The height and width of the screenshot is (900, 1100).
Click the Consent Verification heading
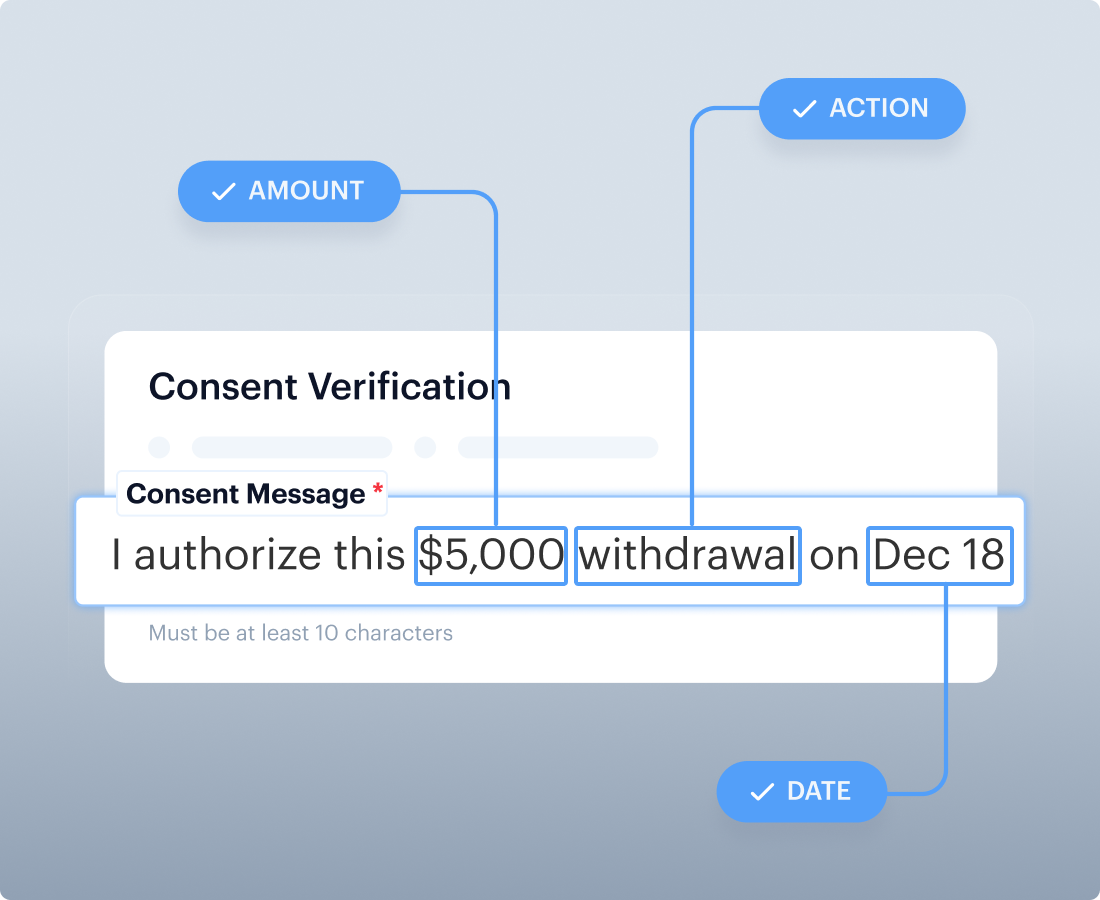[330, 387]
